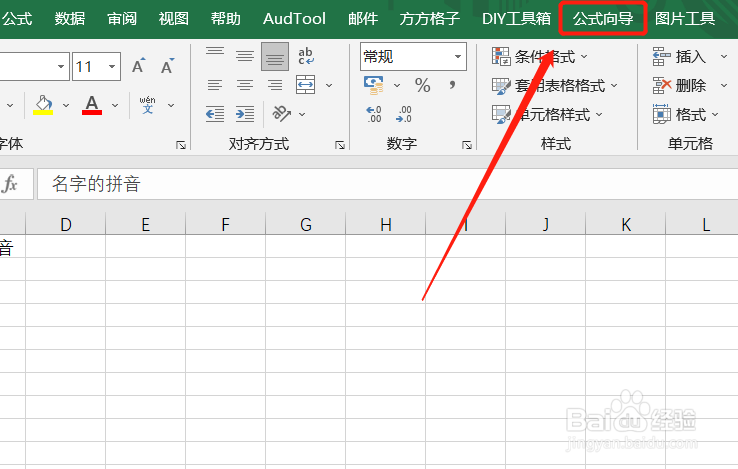
Task: Open 单元格样式 cell styles
Action: pyautogui.click(x=547, y=114)
